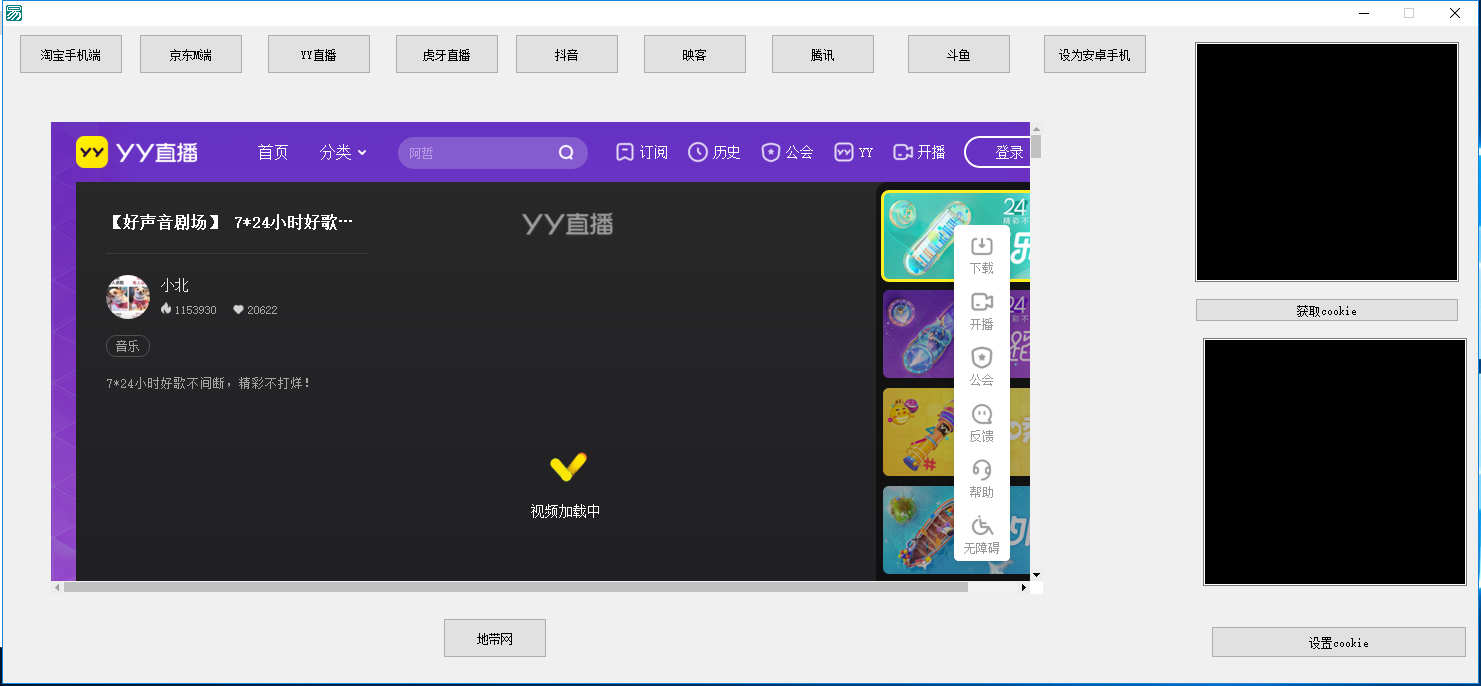Click the 登录 login button

pos(1000,152)
